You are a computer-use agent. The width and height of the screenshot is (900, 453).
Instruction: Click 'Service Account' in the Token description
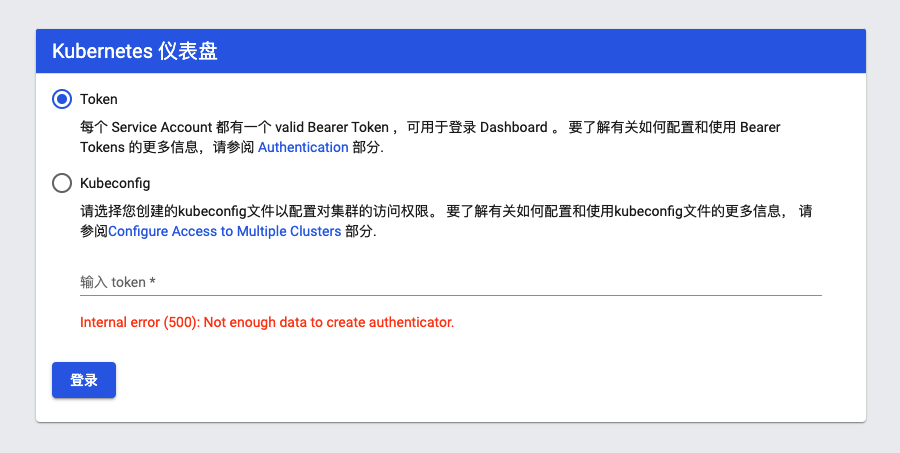(x=161, y=128)
